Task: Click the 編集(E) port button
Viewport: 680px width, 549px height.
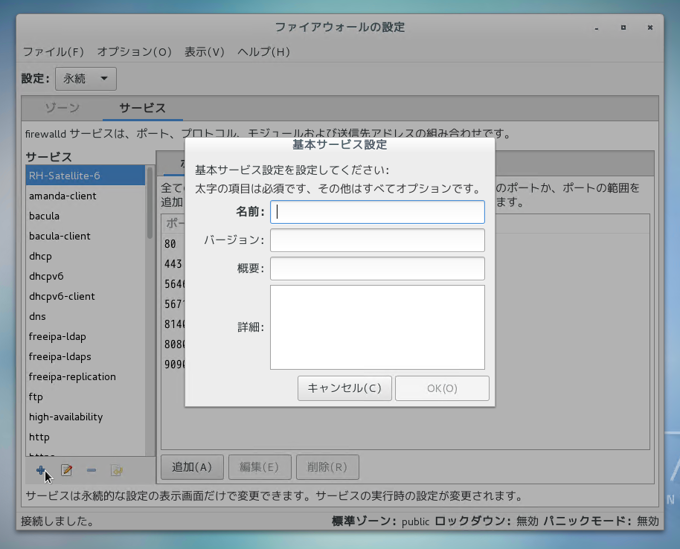Action: coord(260,467)
